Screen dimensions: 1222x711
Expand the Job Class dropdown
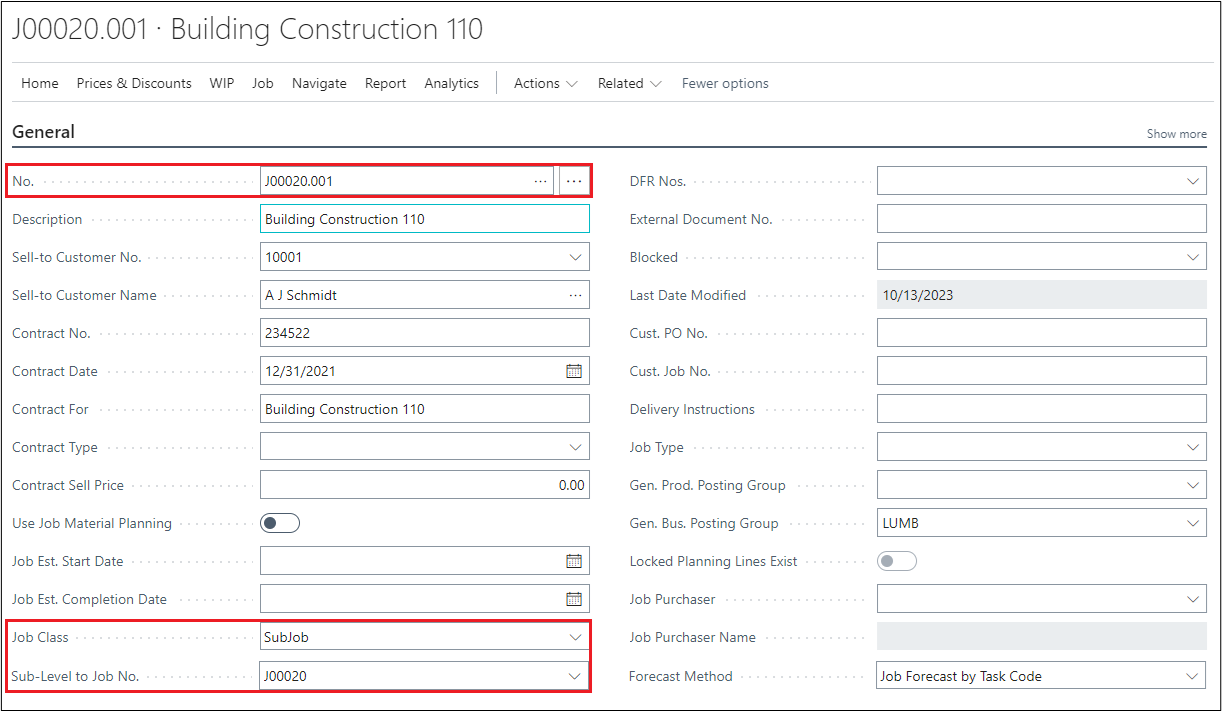tap(575, 637)
